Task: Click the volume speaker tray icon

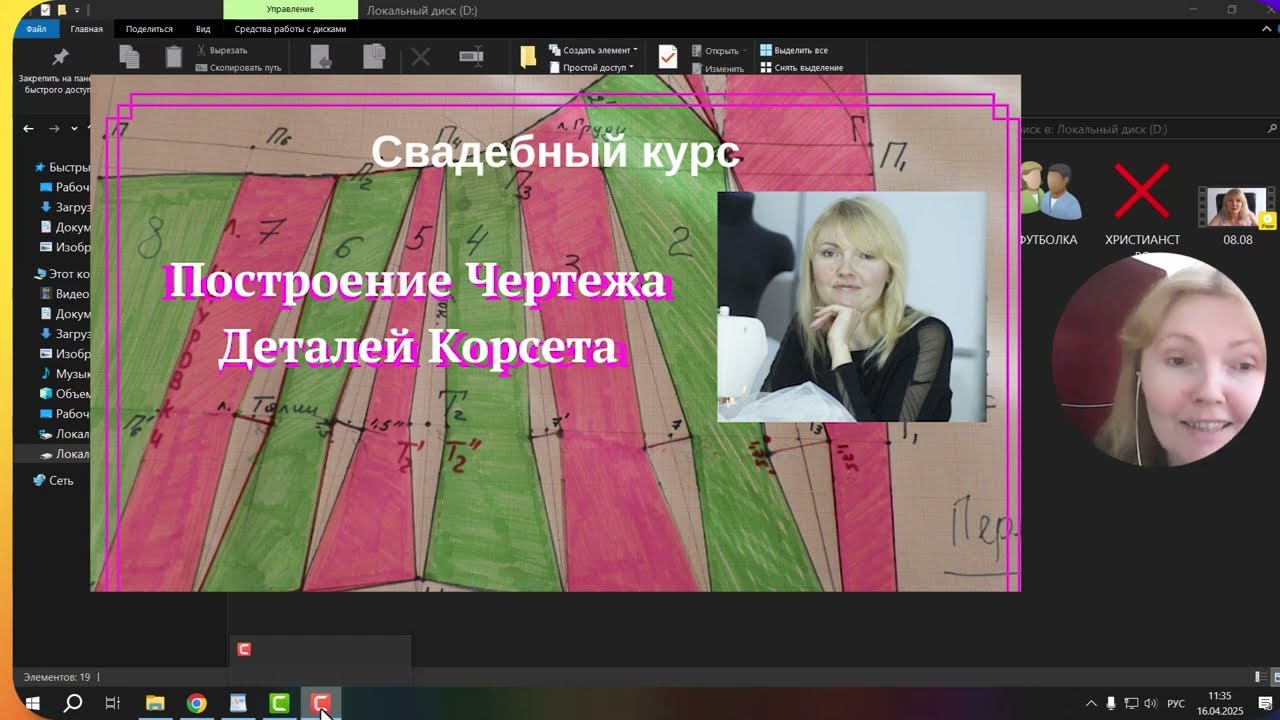Action: point(1150,703)
